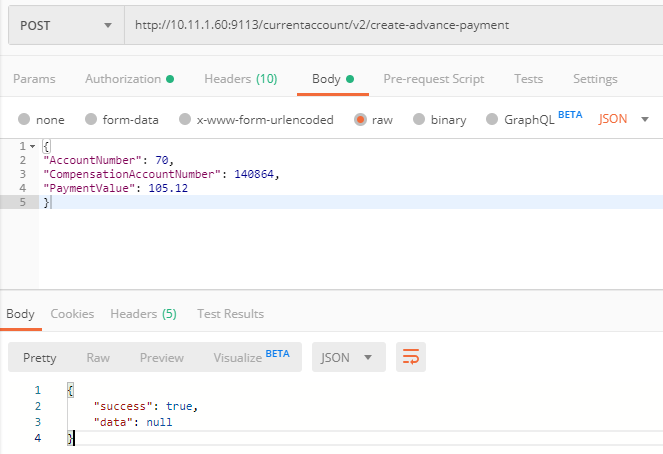Image resolution: width=663 pixels, height=454 pixels.
Task: Select the raw body radio button
Action: [359, 120]
